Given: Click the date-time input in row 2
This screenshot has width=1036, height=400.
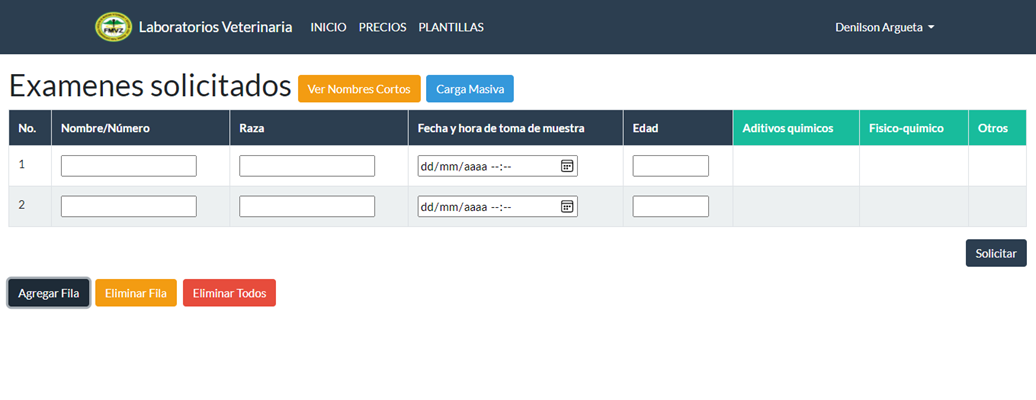Looking at the screenshot, I should pos(498,206).
